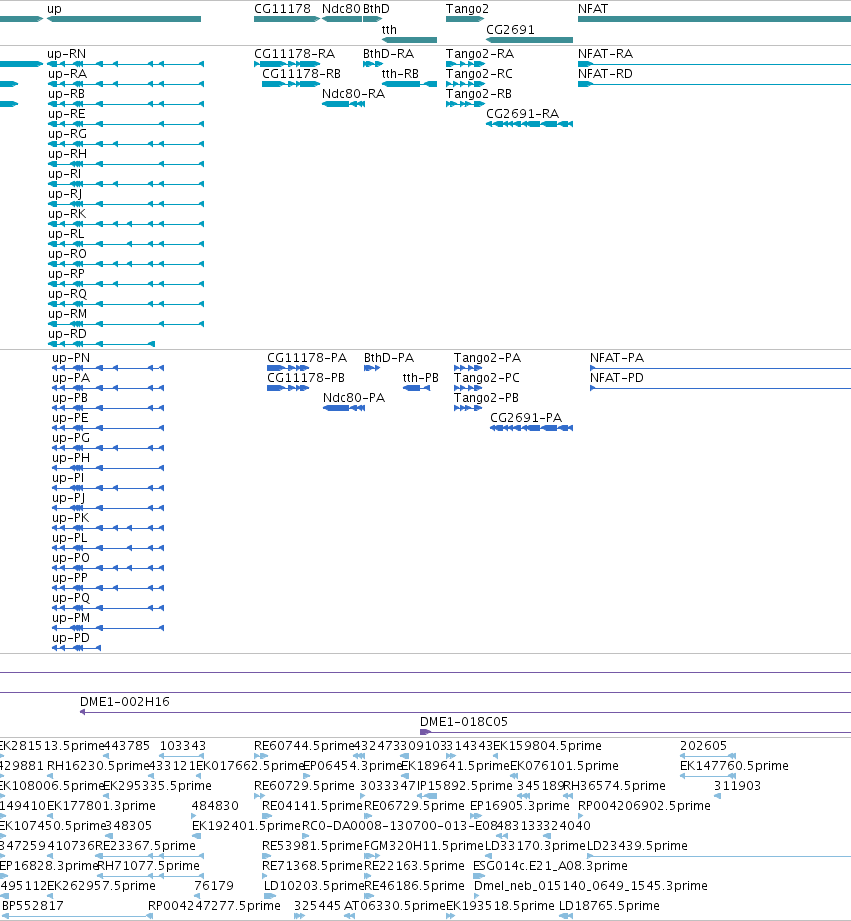
Task: Select polypeptide up-PQ
Action: pyautogui.click(x=108, y=608)
